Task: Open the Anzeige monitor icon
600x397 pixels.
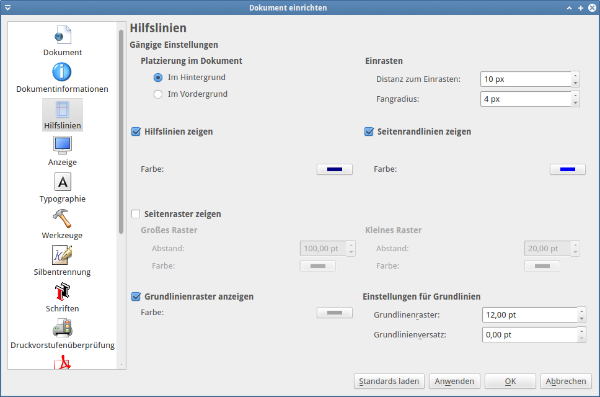Action: click(x=62, y=145)
